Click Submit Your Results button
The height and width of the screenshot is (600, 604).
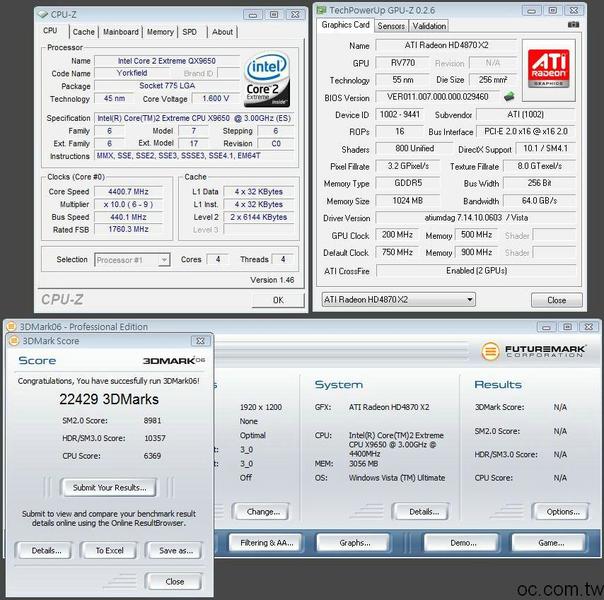point(109,488)
